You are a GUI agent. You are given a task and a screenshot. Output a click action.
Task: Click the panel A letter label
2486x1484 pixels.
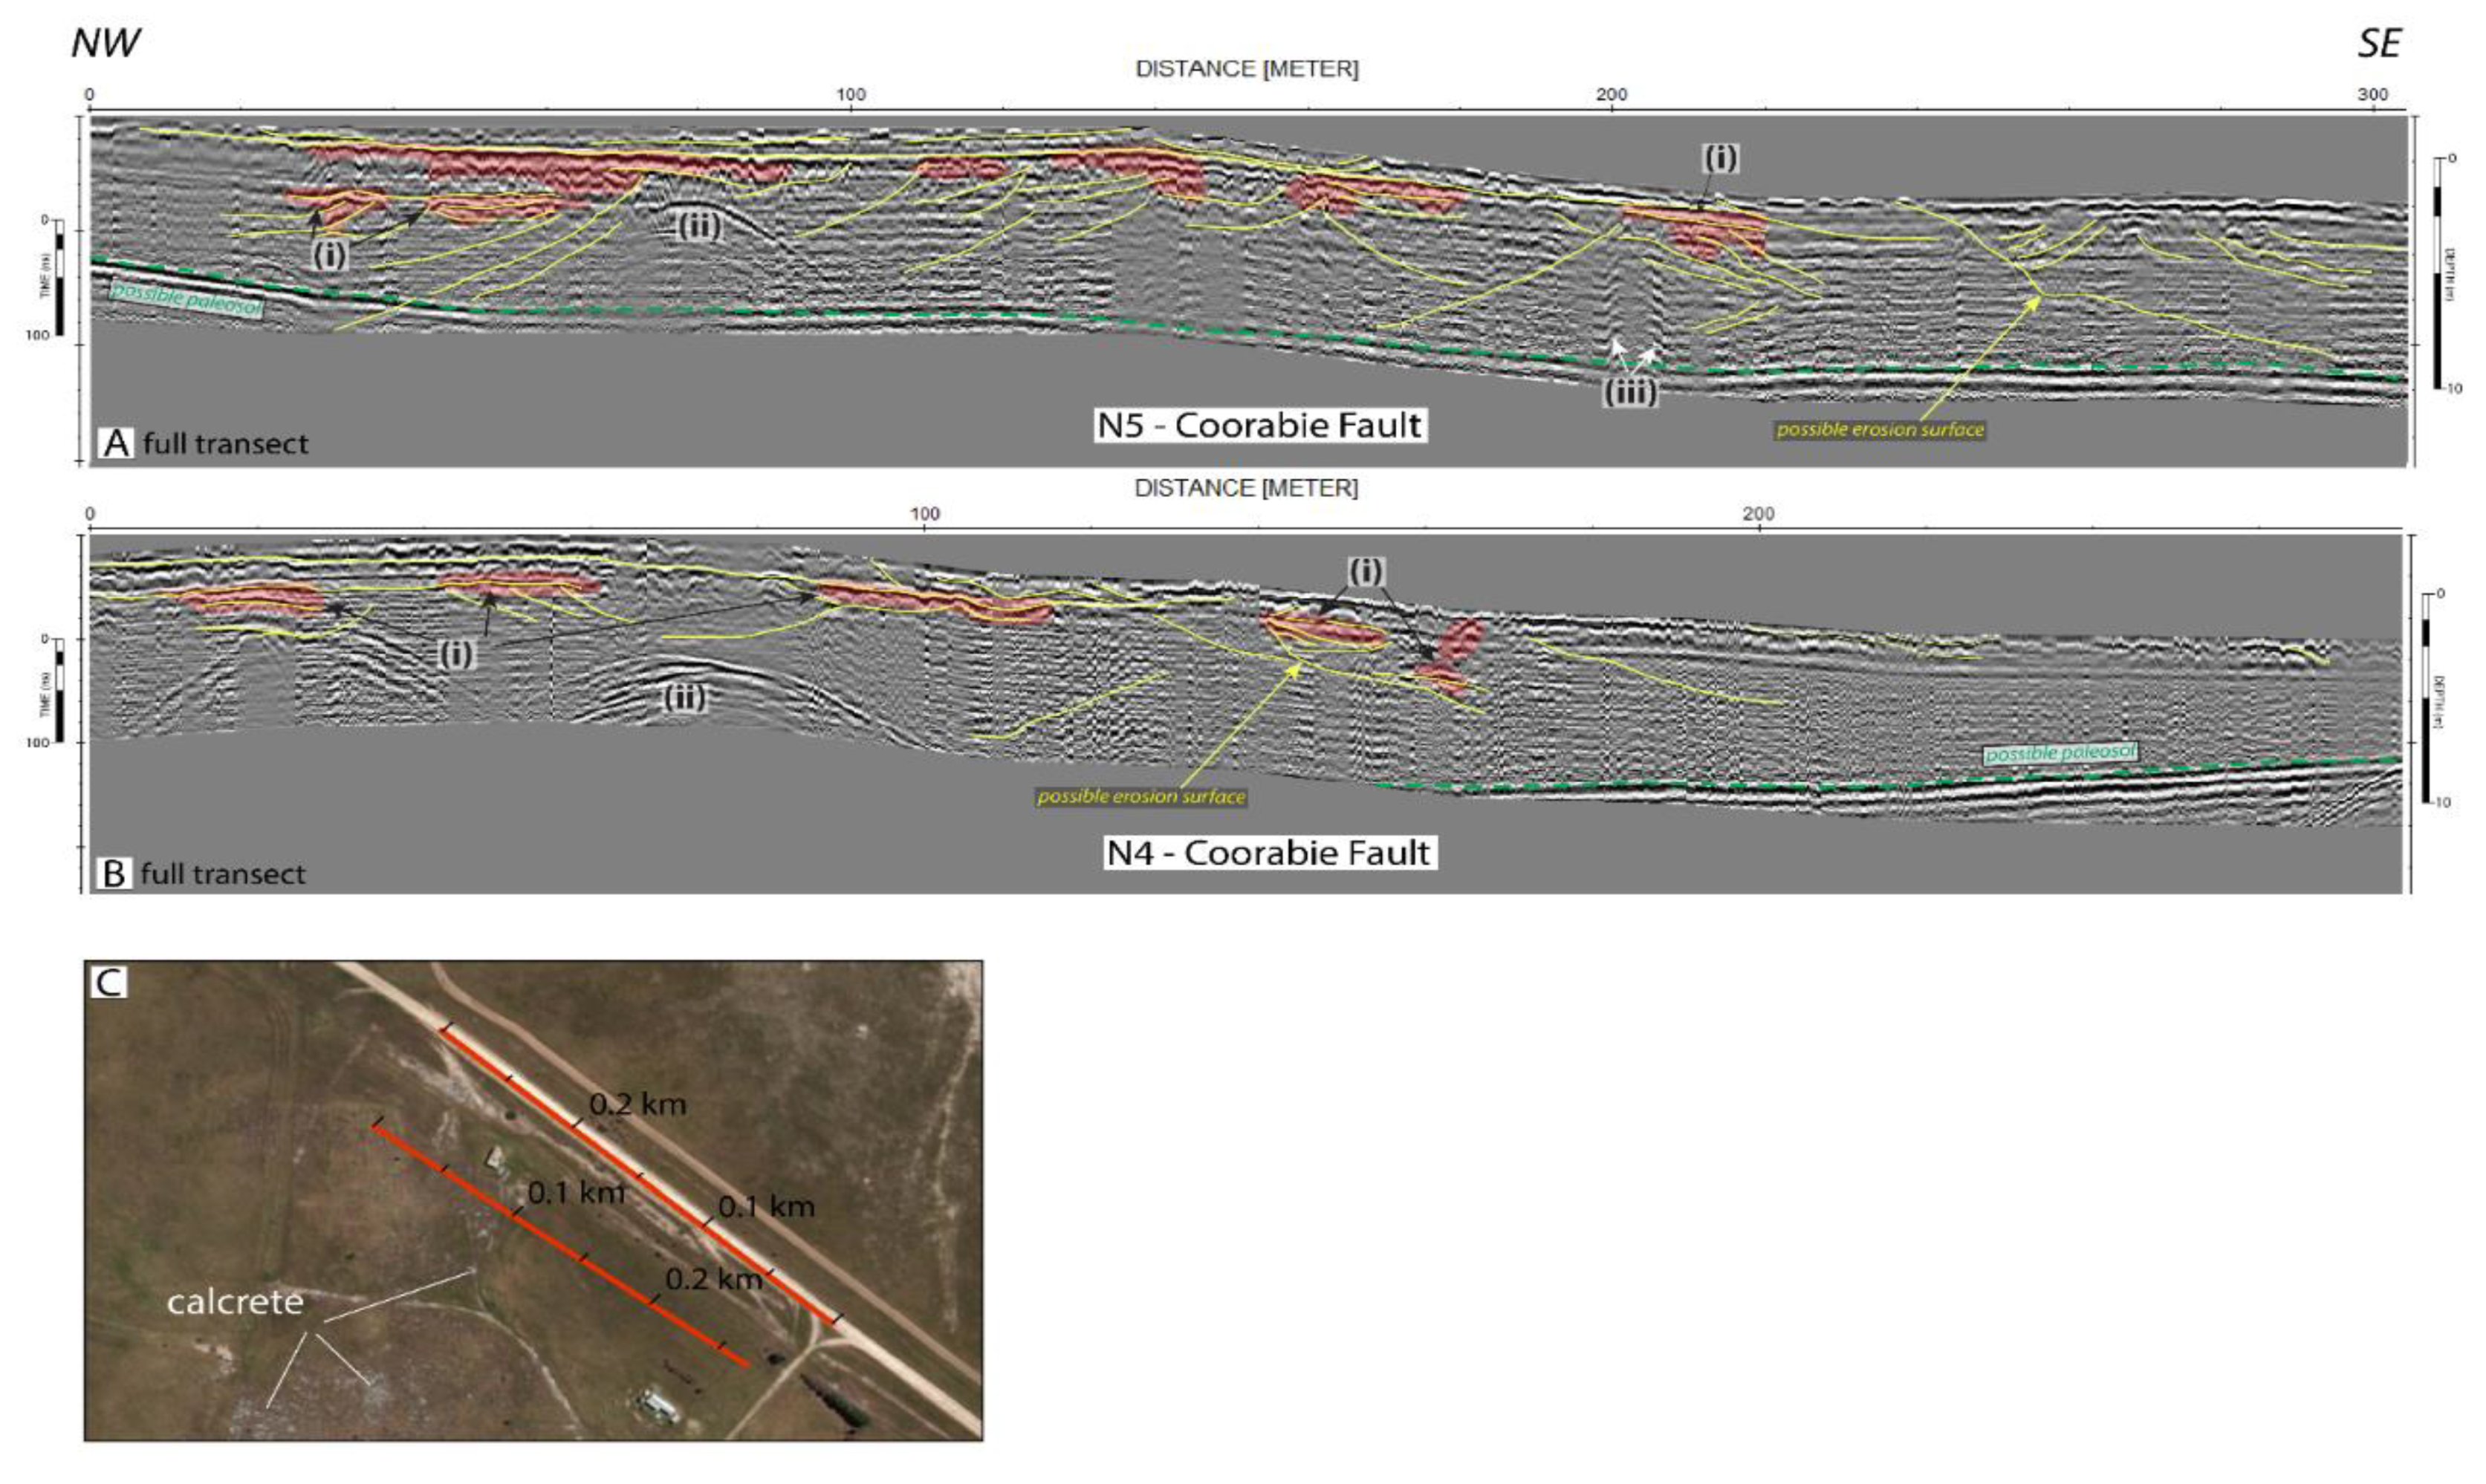click(x=117, y=443)
